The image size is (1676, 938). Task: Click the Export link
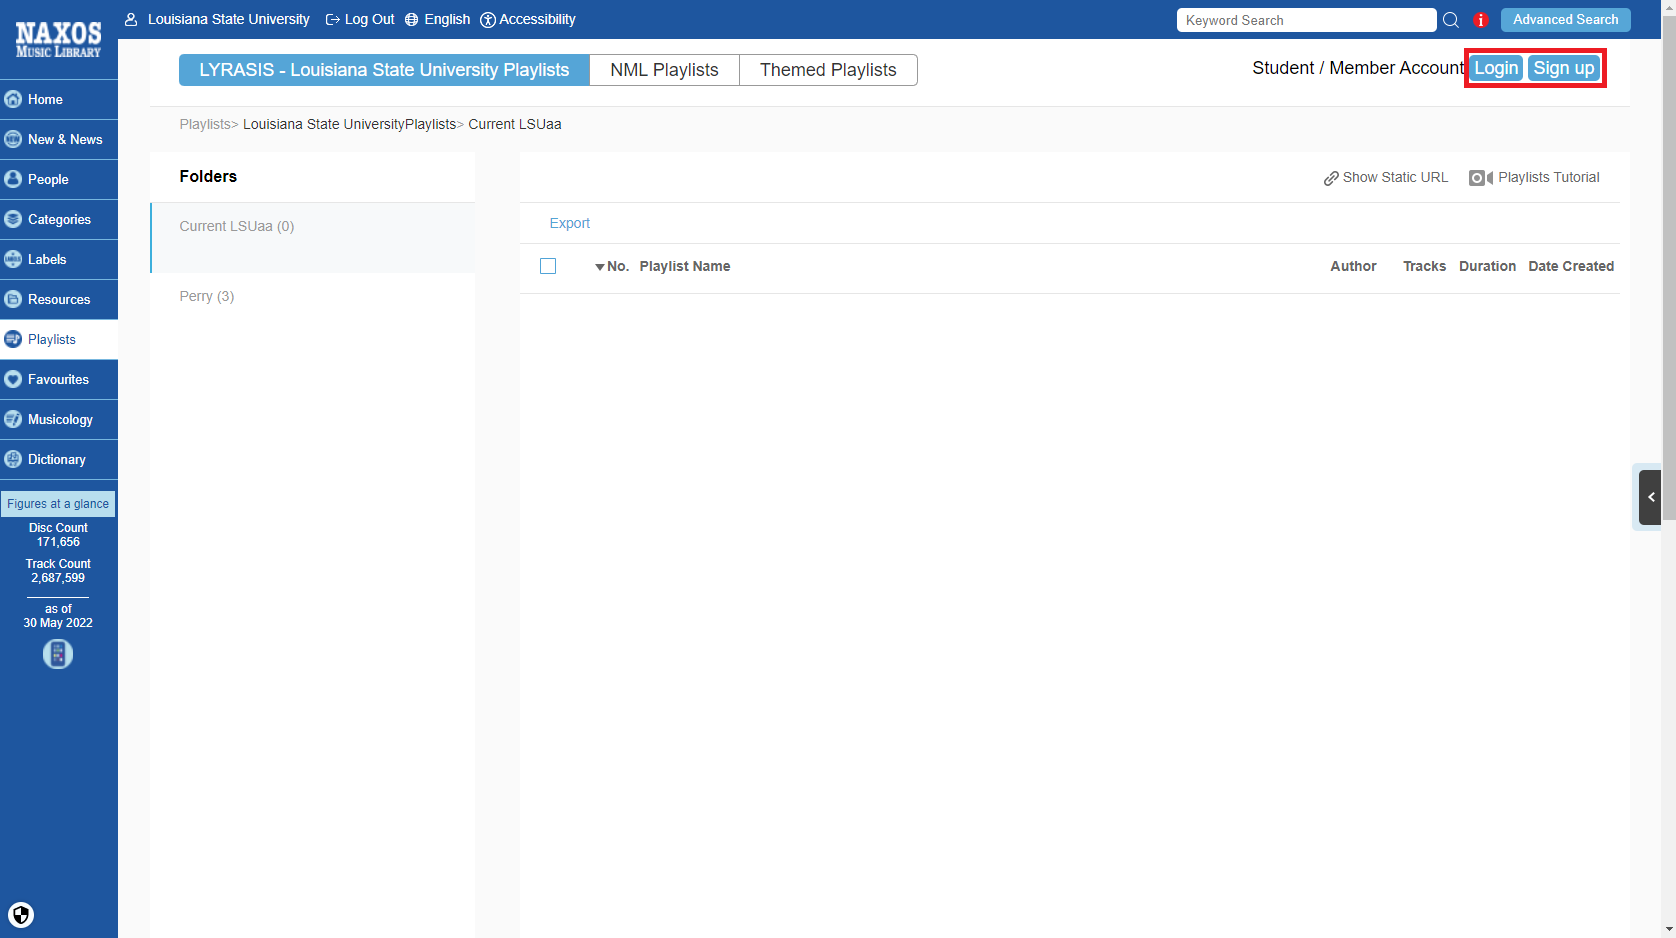pos(570,223)
